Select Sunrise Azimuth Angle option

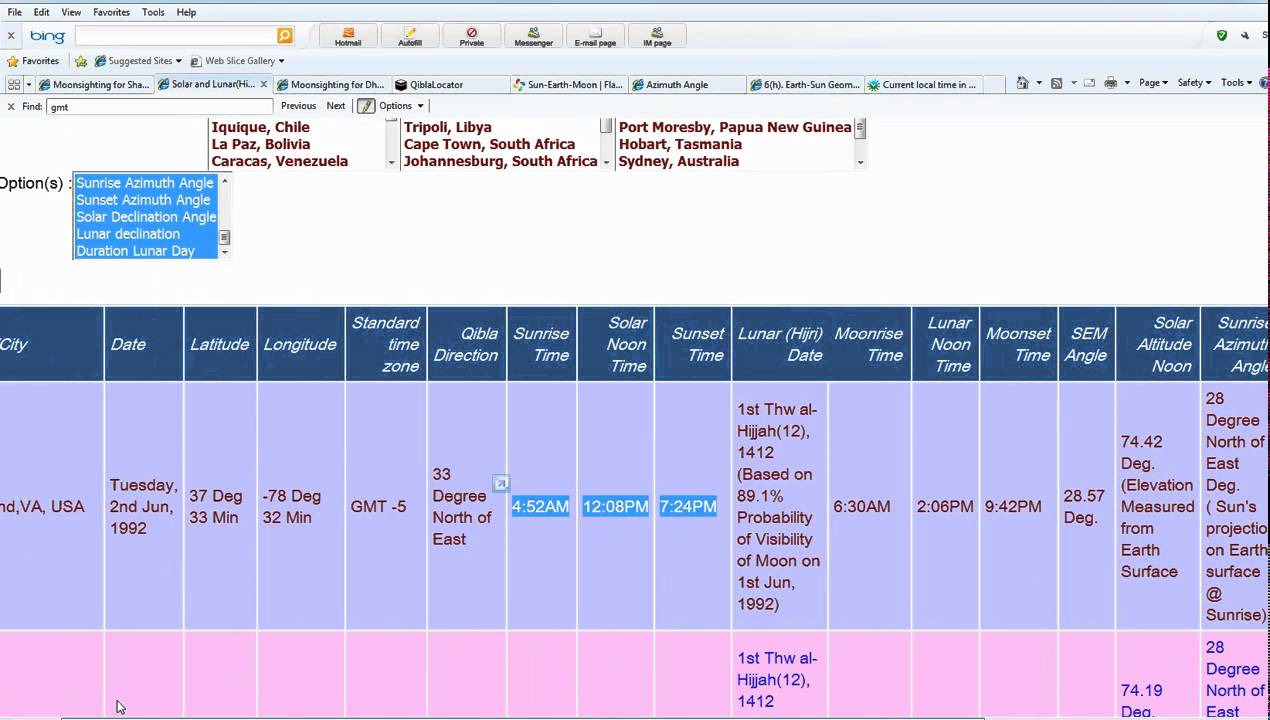145,183
